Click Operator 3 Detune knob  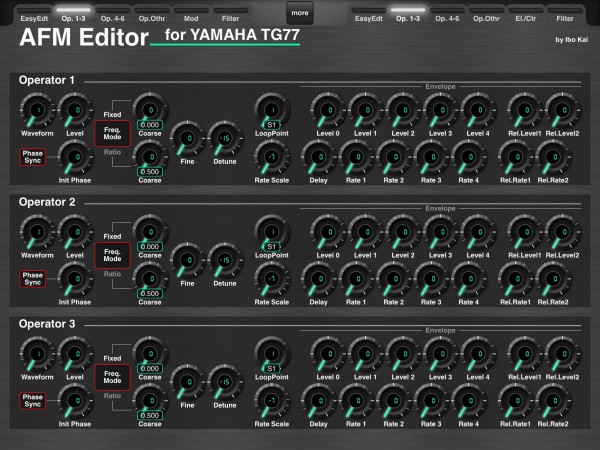tap(225, 382)
